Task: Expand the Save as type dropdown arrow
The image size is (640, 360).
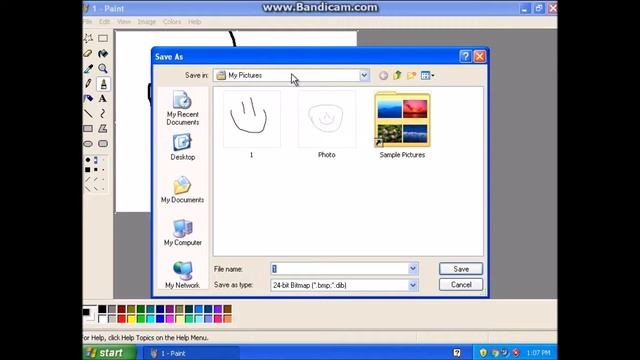Action: coord(413,285)
